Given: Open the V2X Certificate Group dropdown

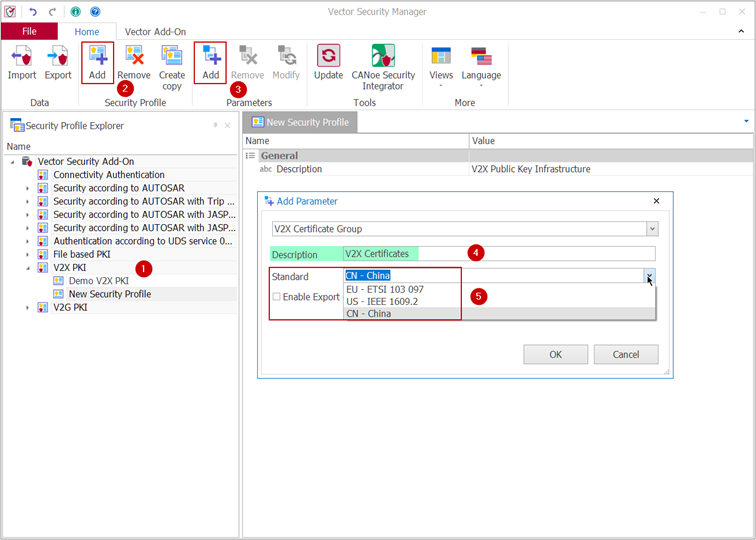Looking at the screenshot, I should point(652,229).
